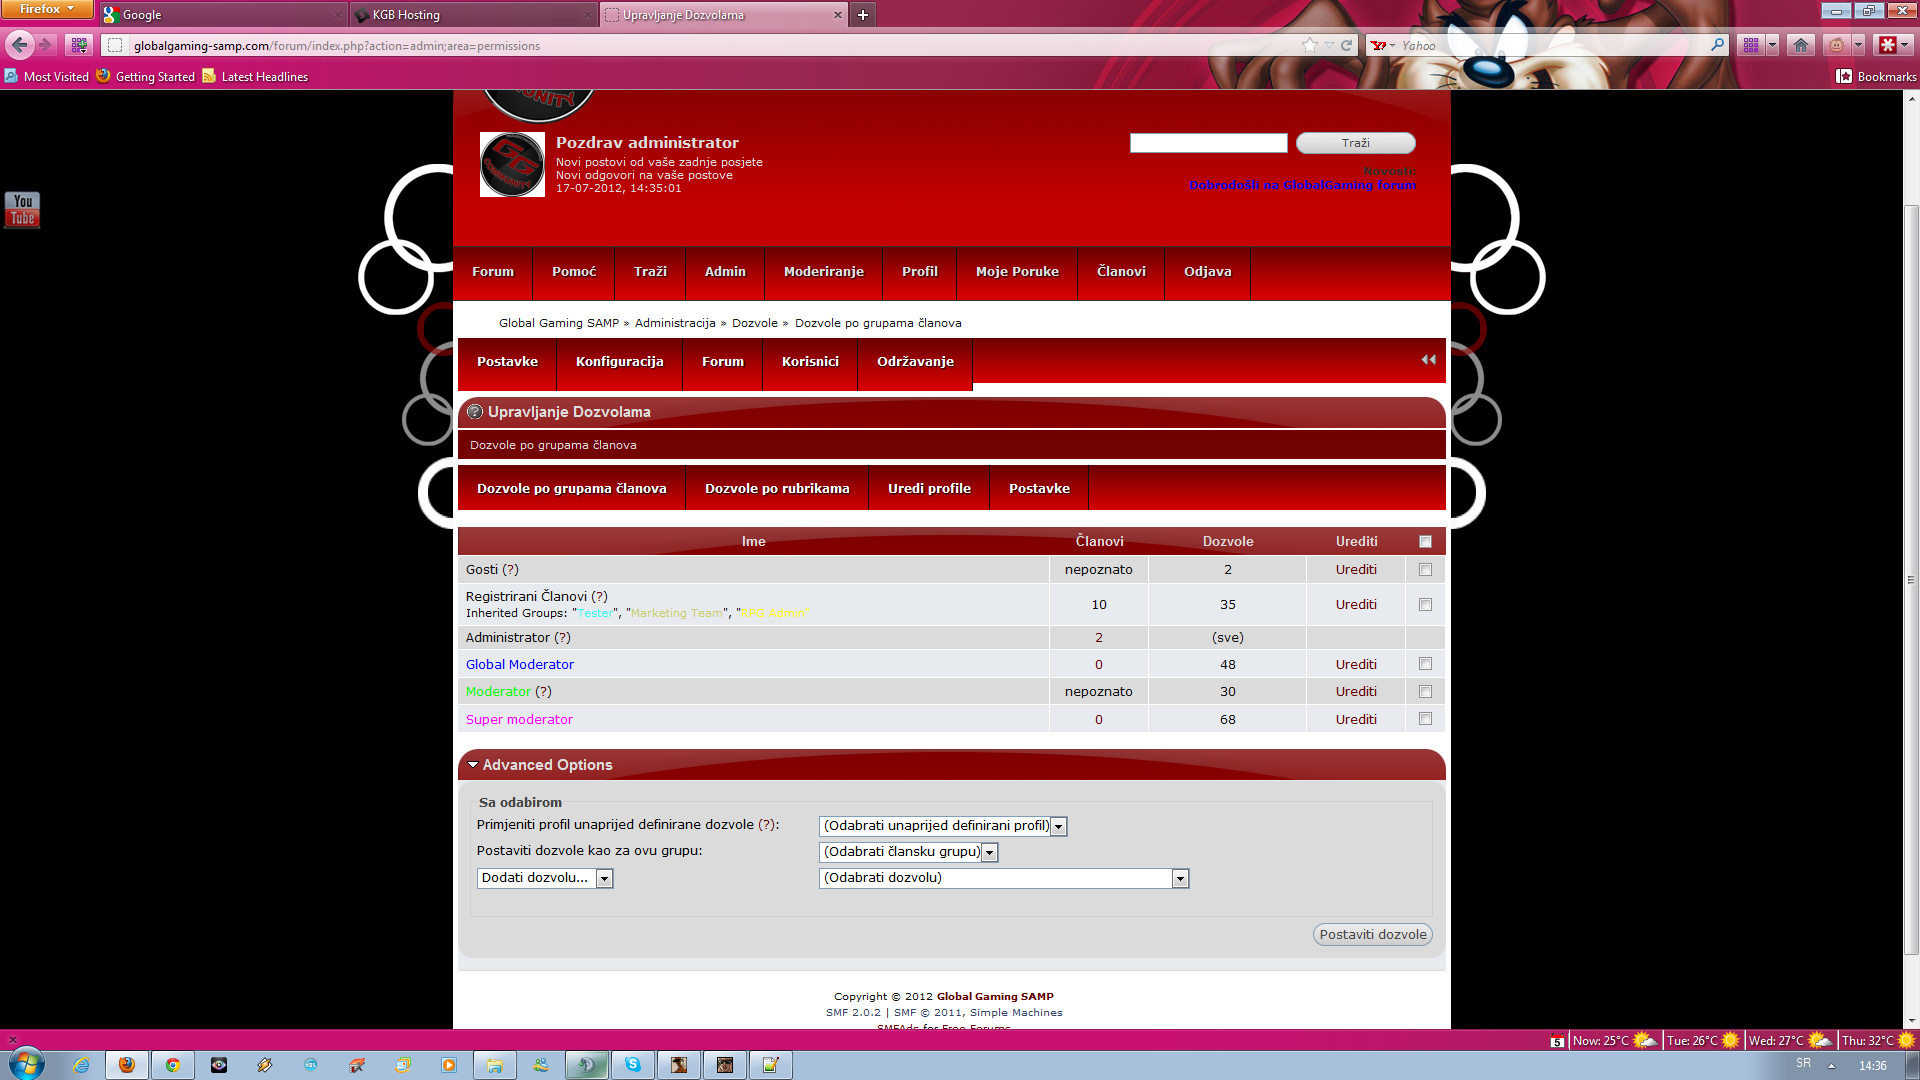Click the bookmark star in address bar
This screenshot has height=1080, width=1920.
pyautogui.click(x=1310, y=45)
